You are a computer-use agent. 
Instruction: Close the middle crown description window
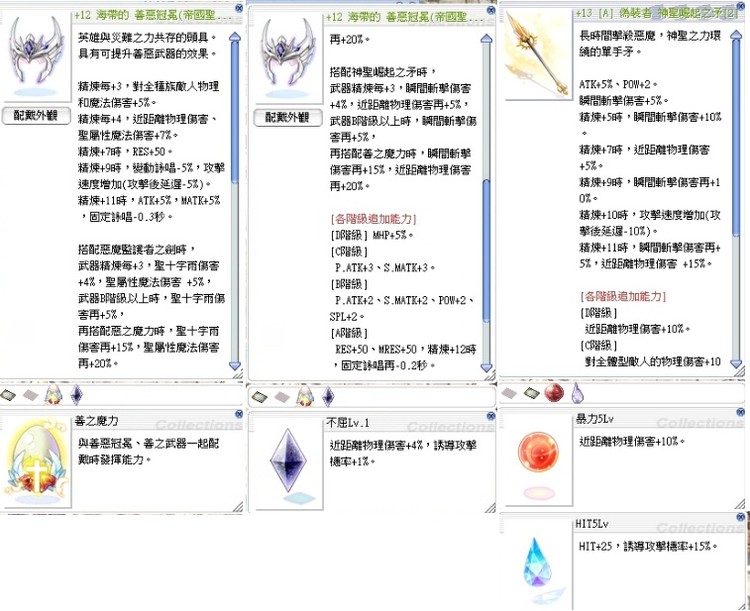point(491,10)
